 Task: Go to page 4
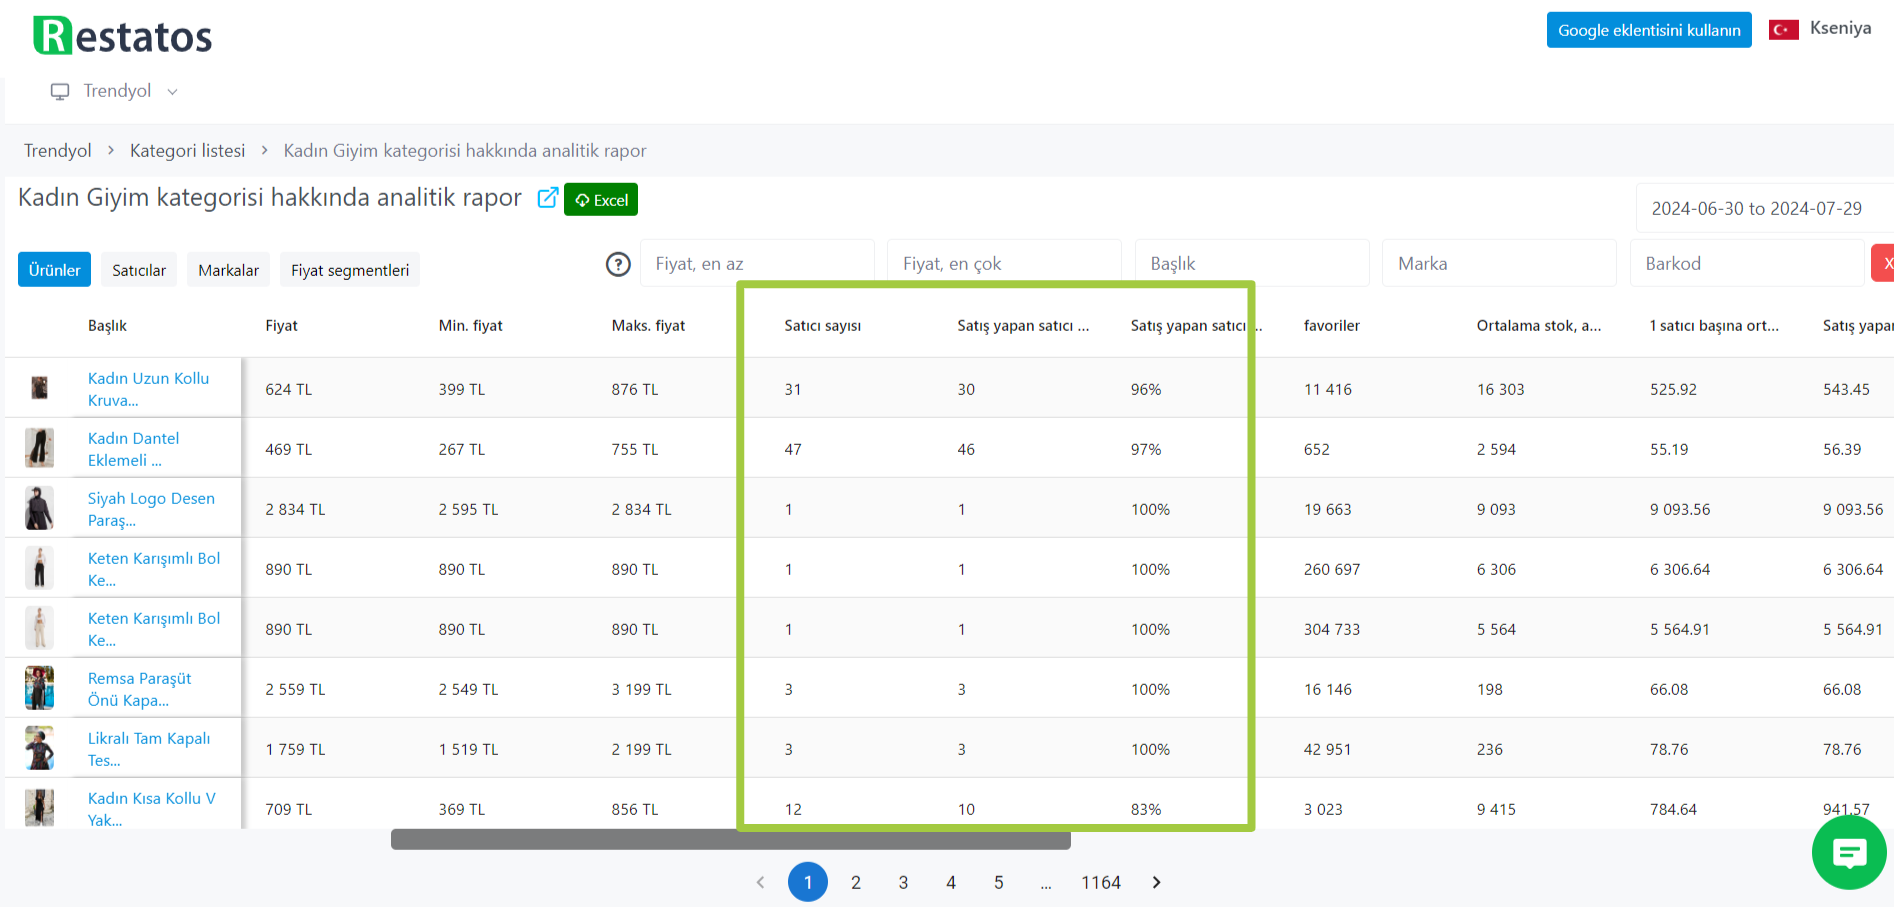(x=951, y=882)
